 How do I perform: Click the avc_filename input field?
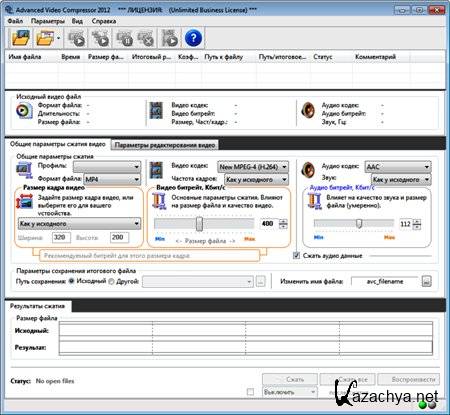point(385,282)
